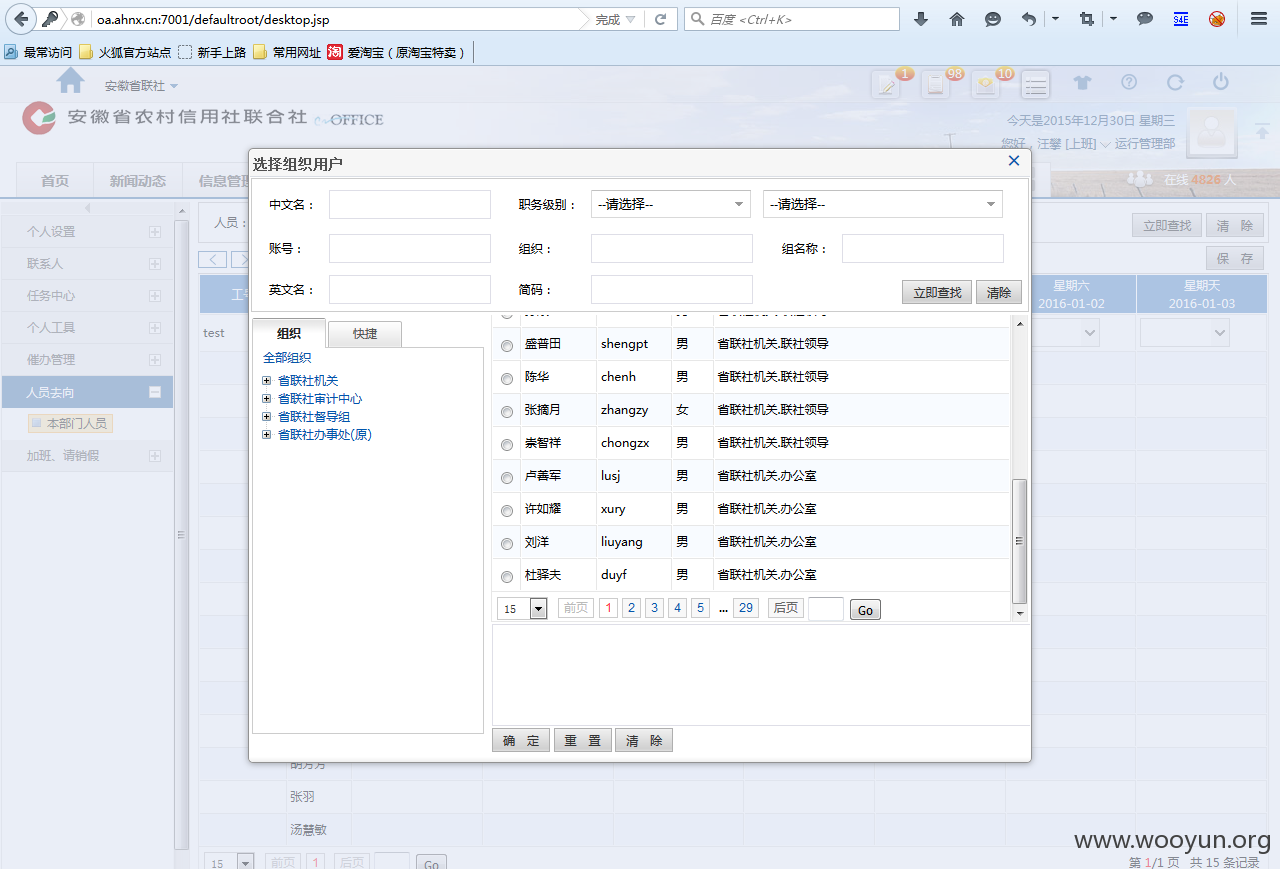Screen dimensions: 1280x869
Task: Expand the 省联社审计中心 tree node
Action: point(266,399)
